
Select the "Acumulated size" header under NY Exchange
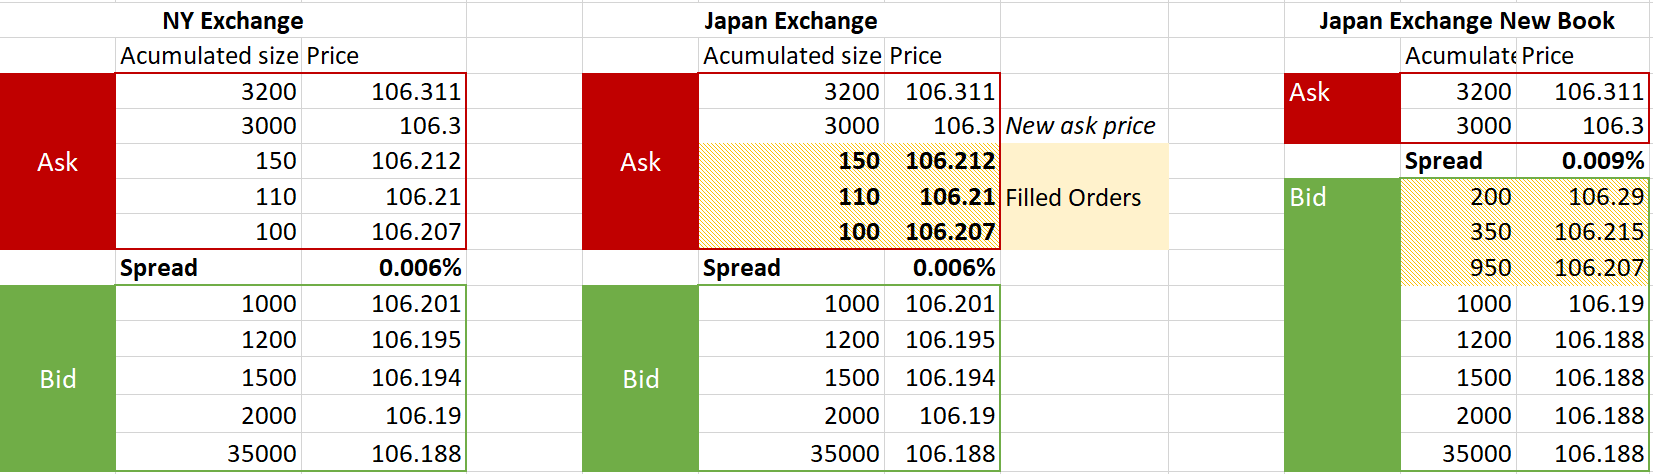[x=209, y=56]
